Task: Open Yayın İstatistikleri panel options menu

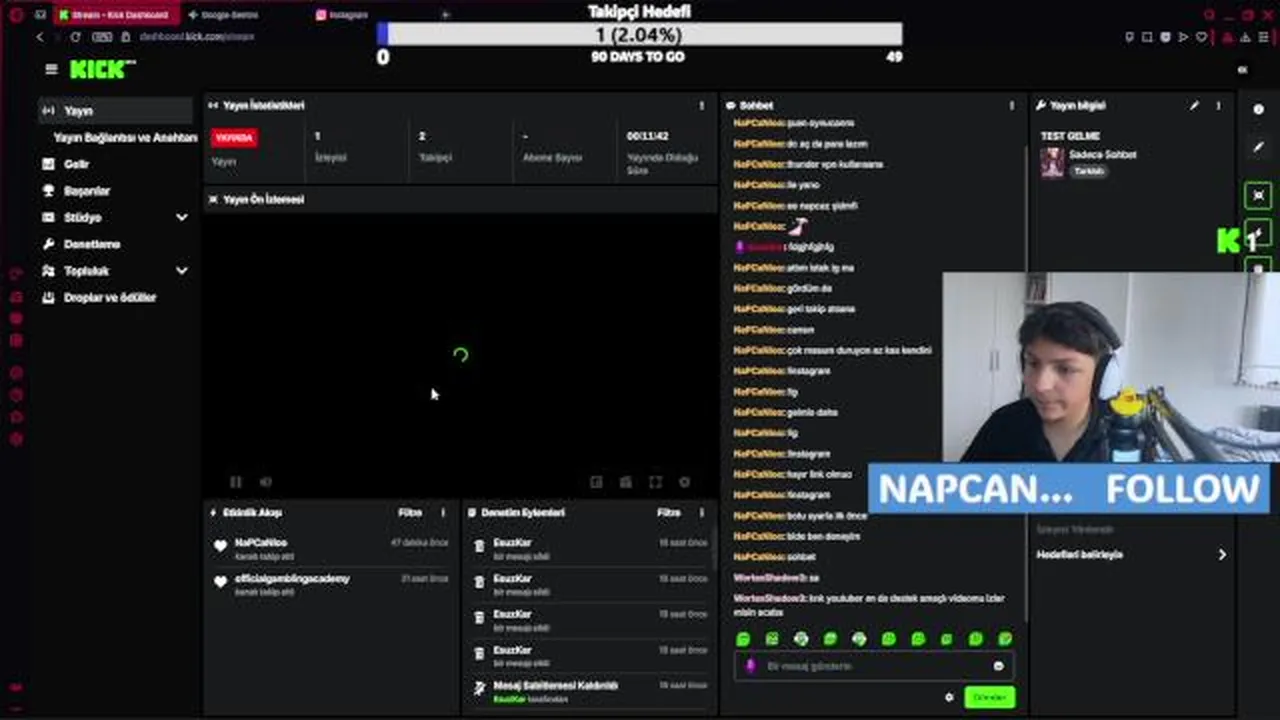Action: (701, 105)
